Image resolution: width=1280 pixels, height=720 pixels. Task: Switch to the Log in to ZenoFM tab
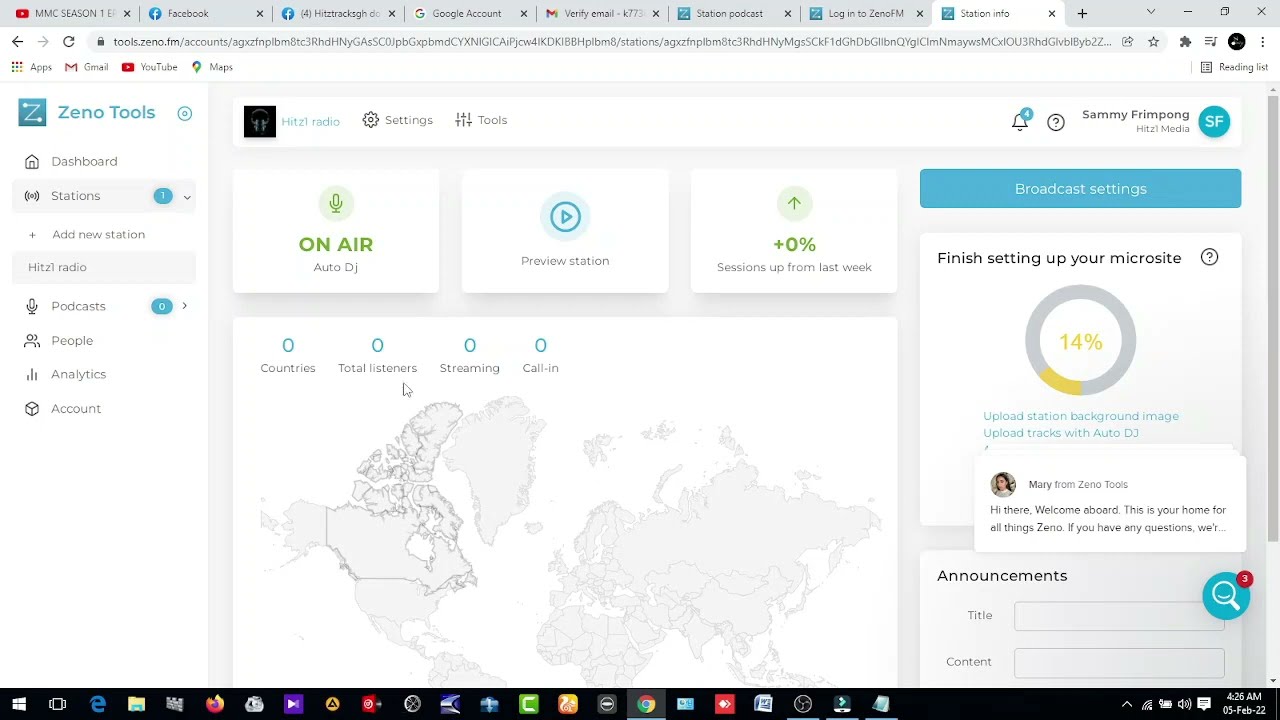coord(866,14)
